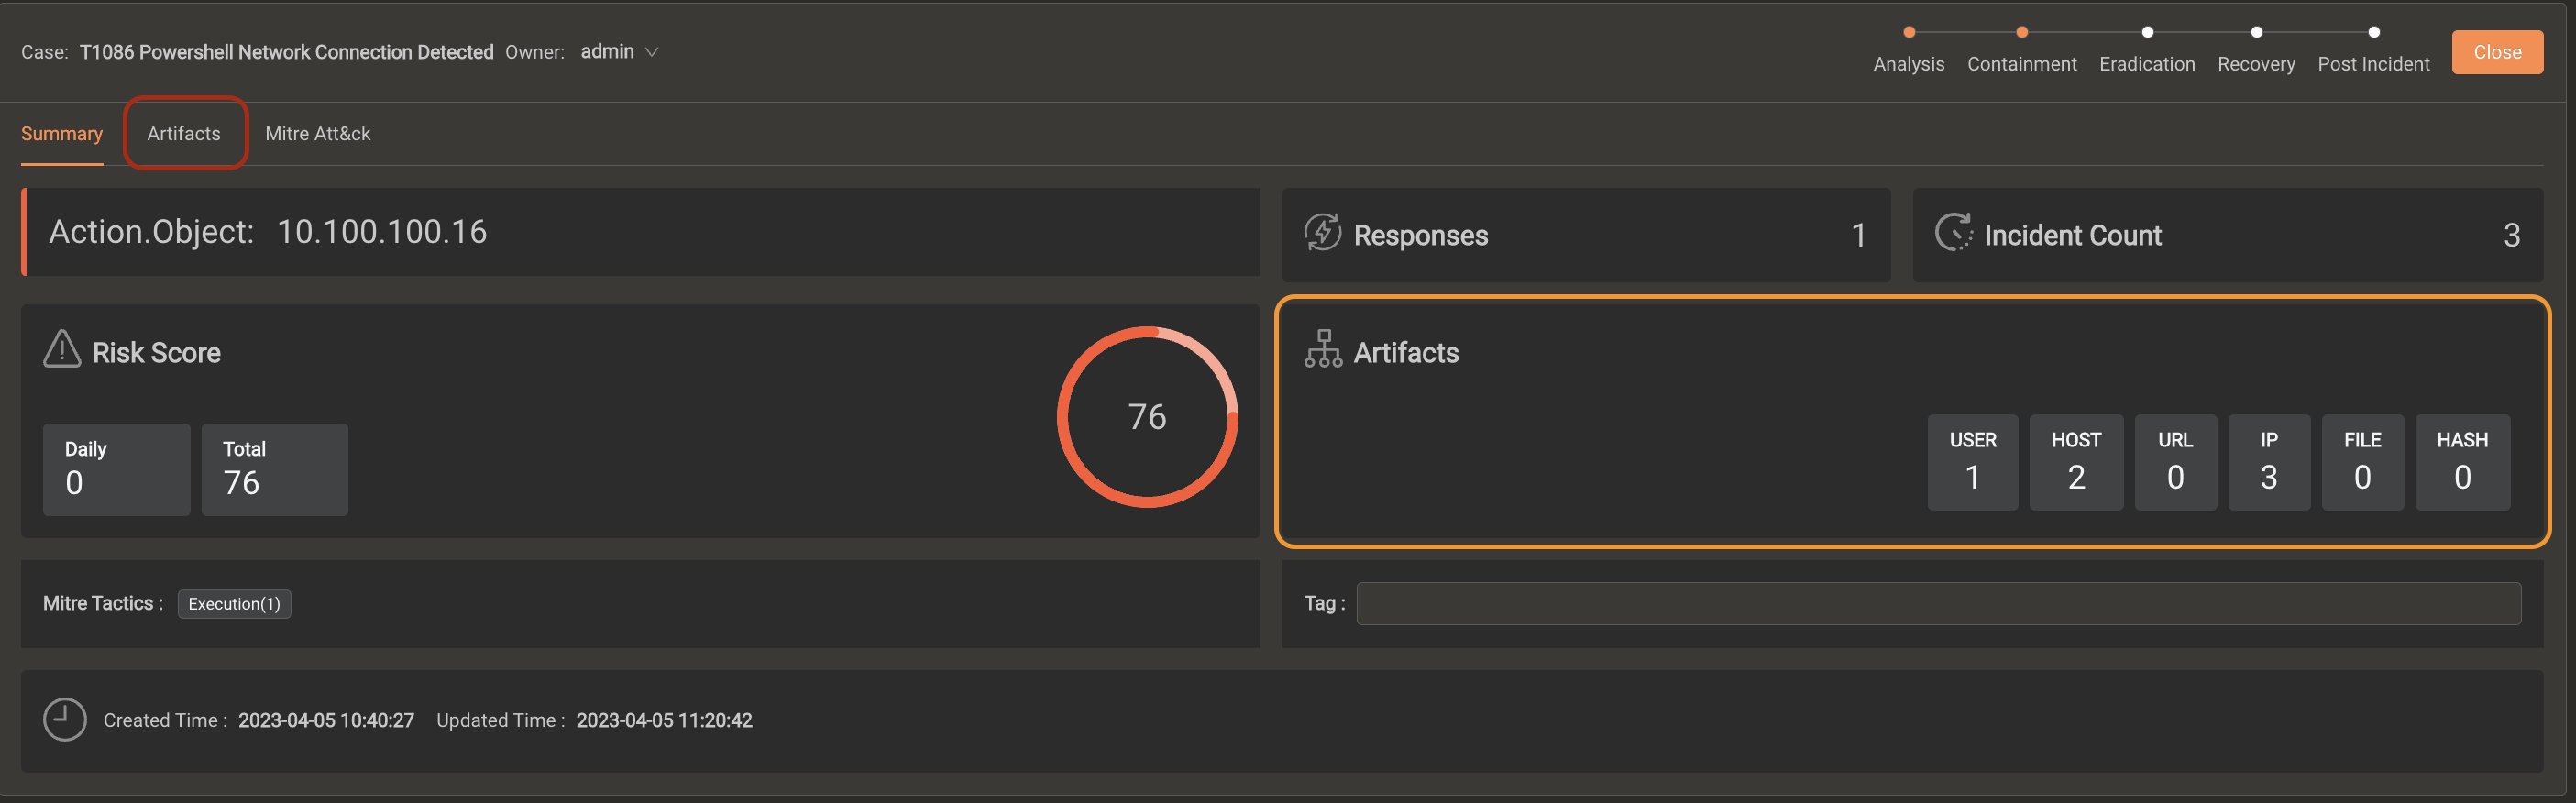Select the Containment stage dot
The width and height of the screenshot is (2576, 803).
2021,32
